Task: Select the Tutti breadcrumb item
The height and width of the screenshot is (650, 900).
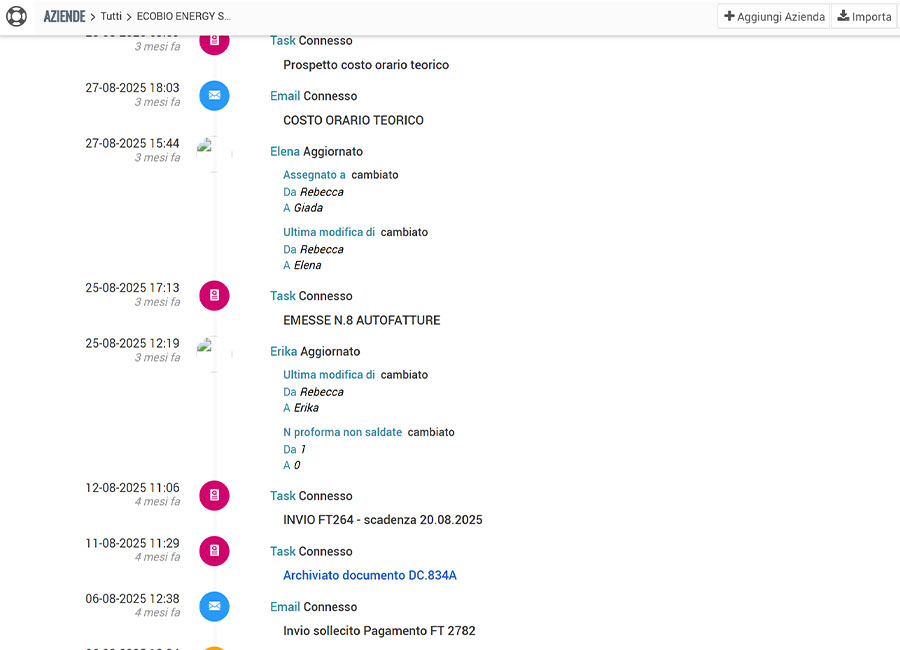Action: [x=111, y=16]
